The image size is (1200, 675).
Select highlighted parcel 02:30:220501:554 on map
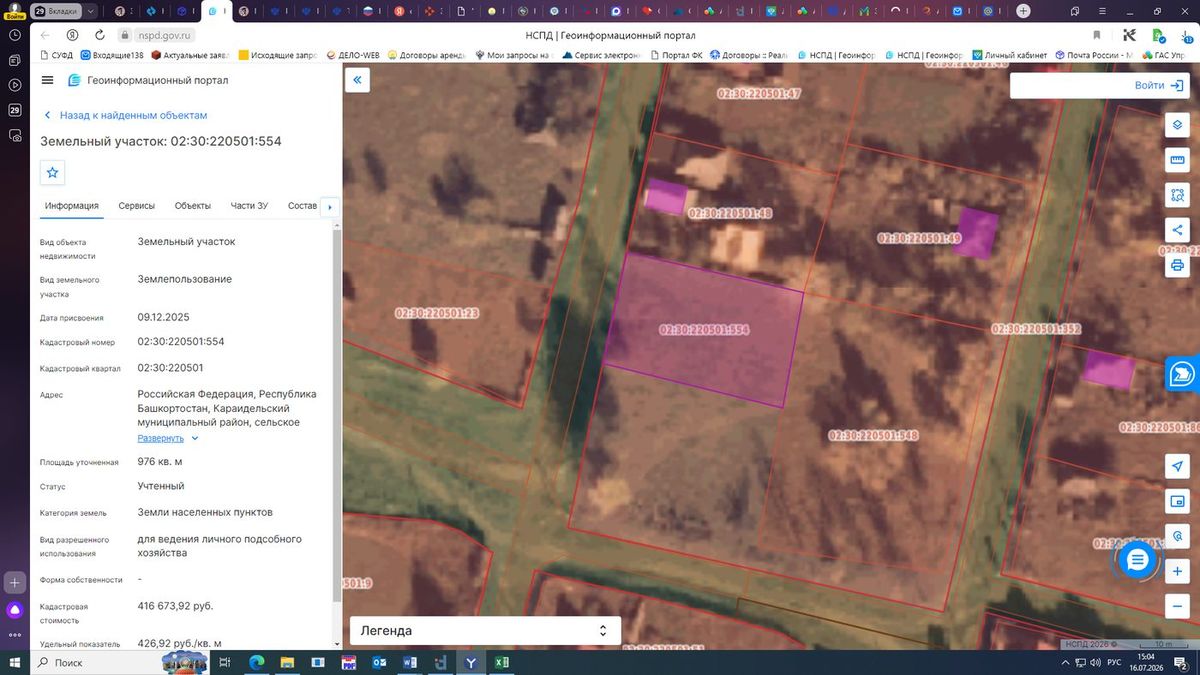click(x=704, y=329)
